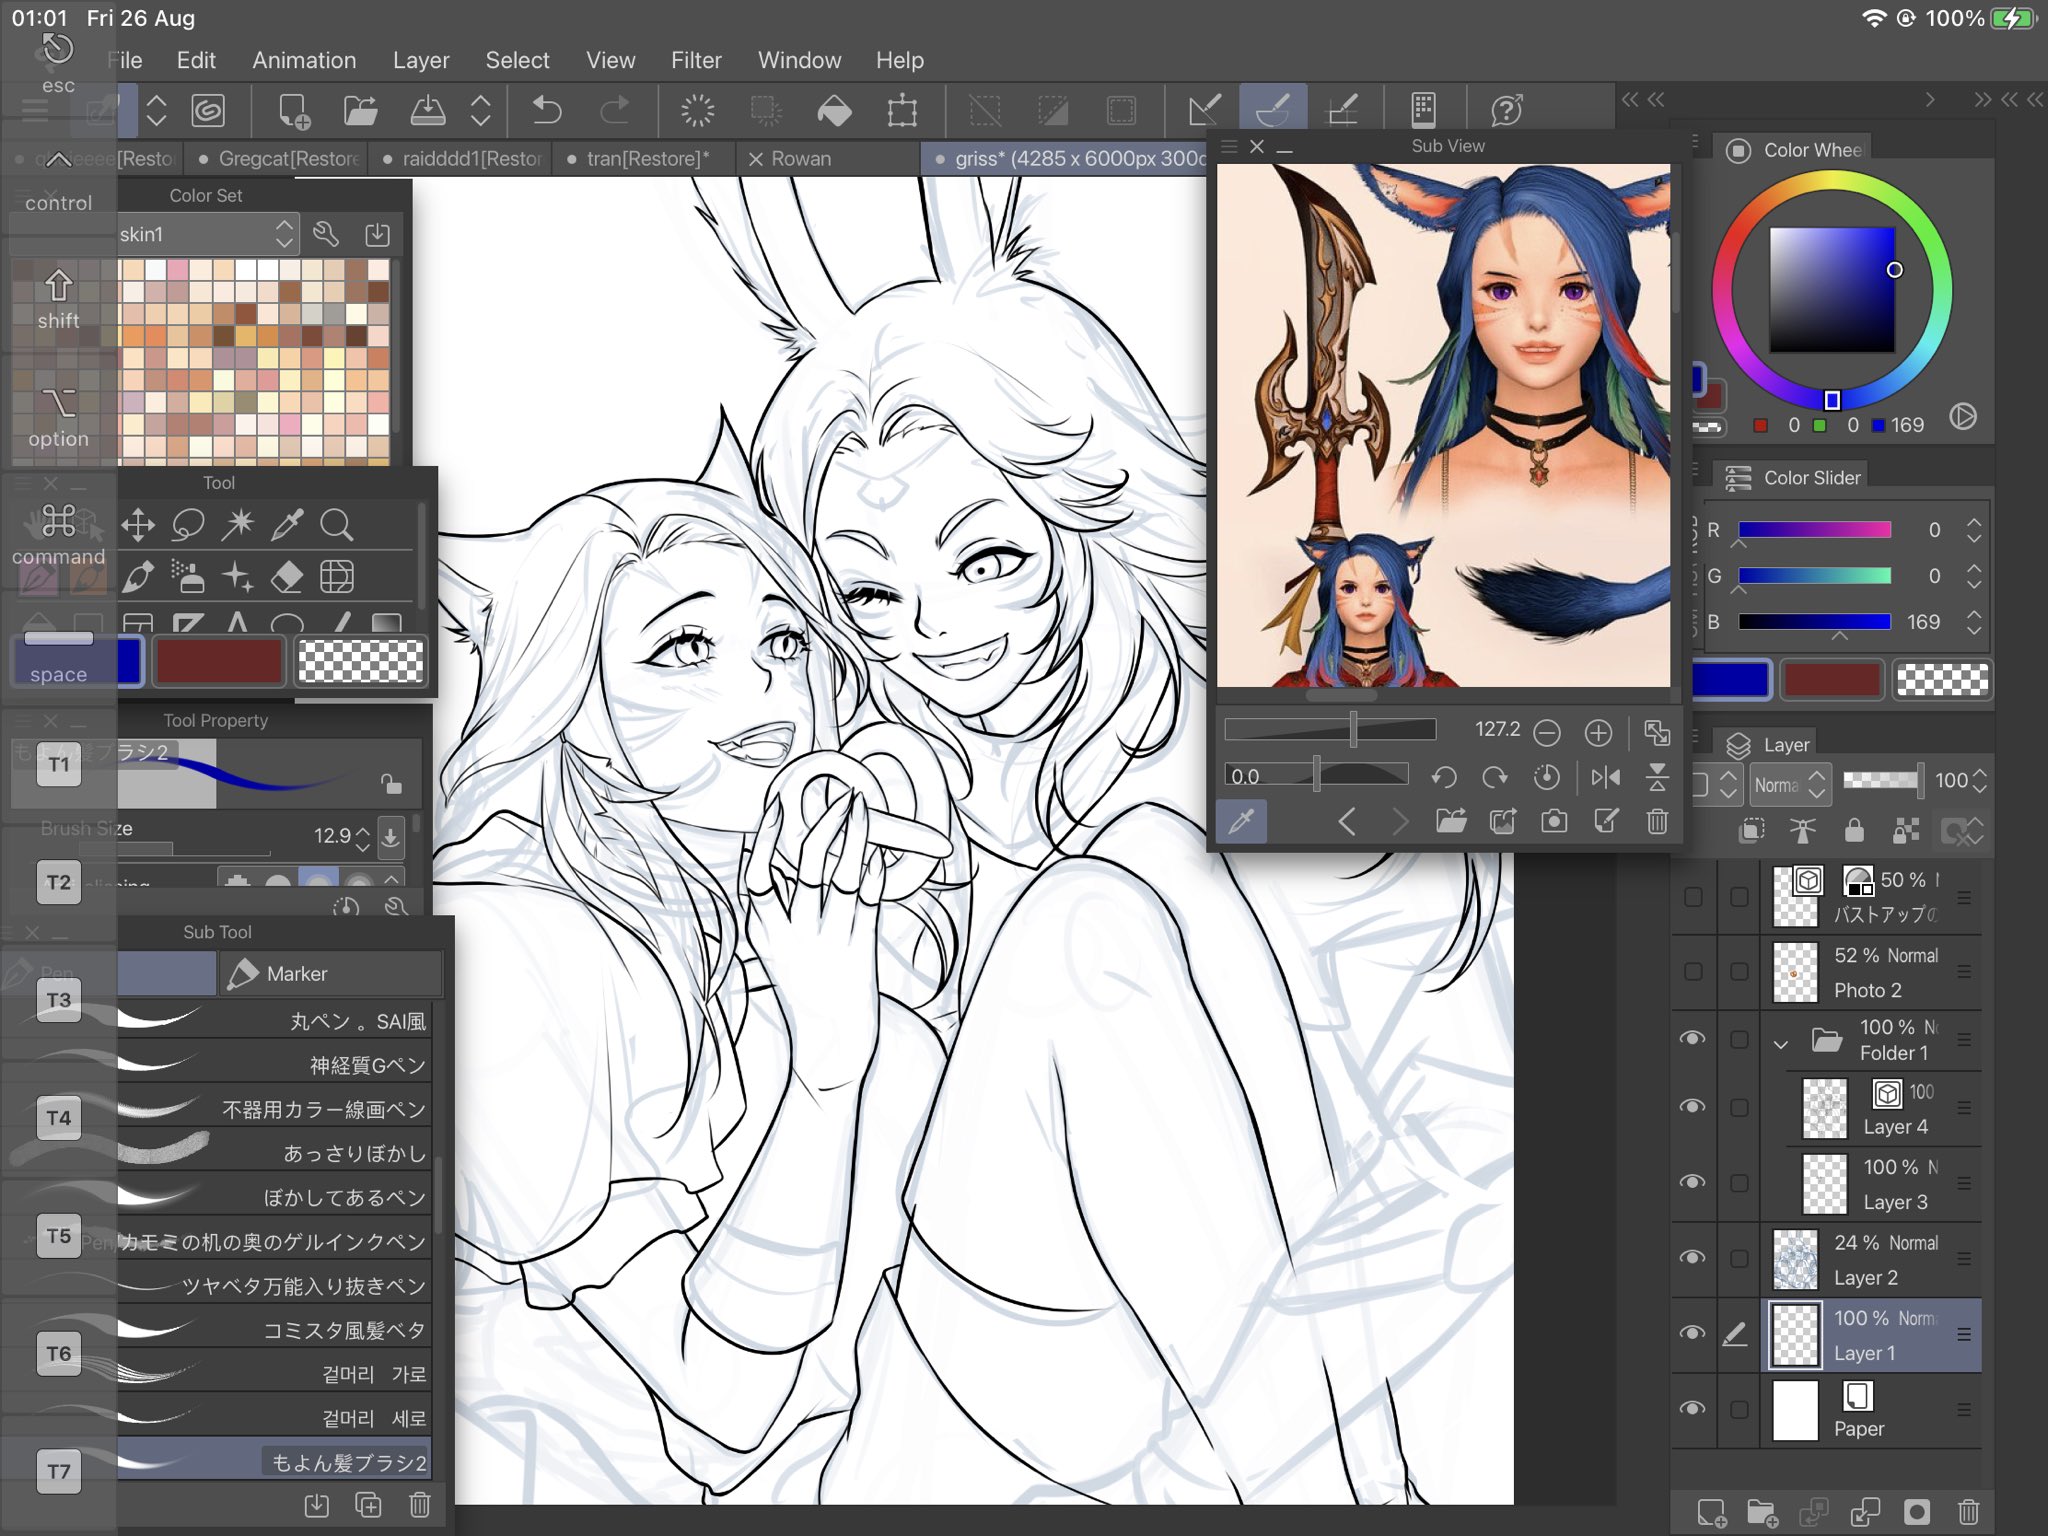Select the Eyedropper tool
The image size is (2048, 1536).
(x=288, y=525)
